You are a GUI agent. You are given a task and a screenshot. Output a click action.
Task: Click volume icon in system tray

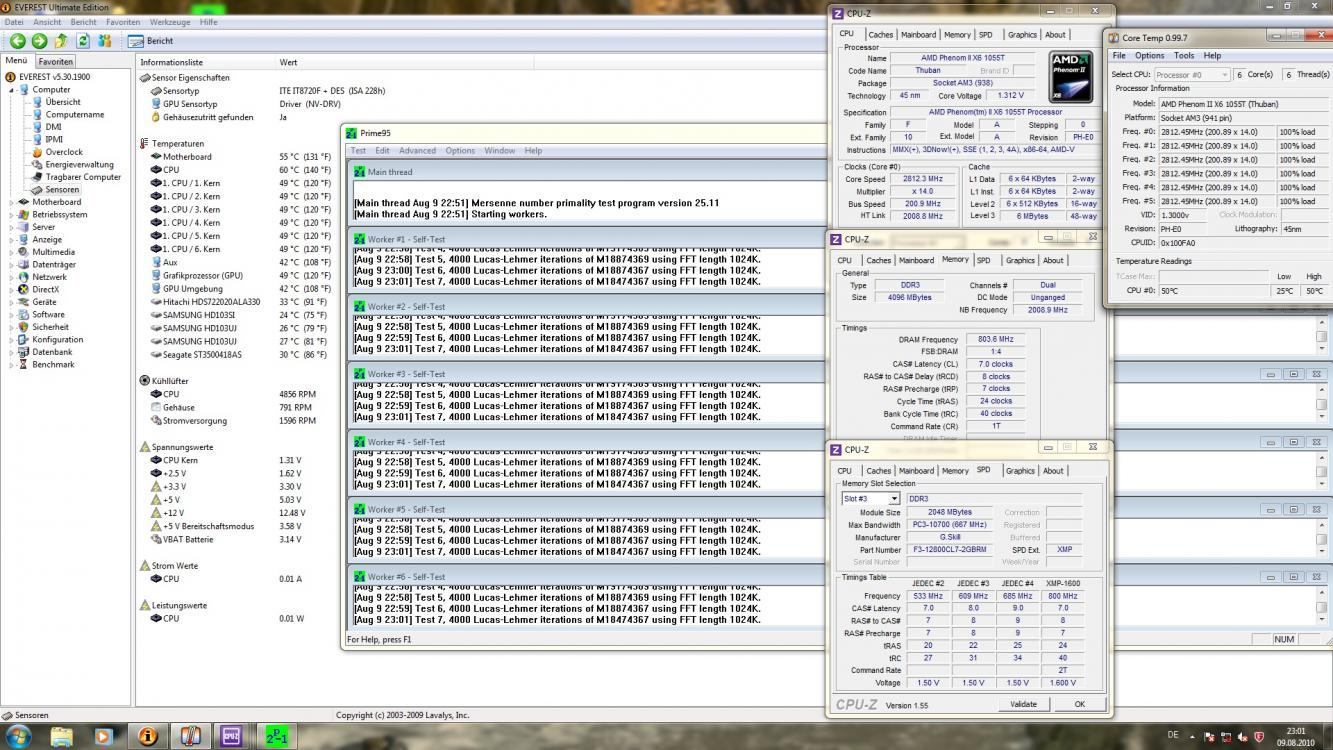[1242, 736]
